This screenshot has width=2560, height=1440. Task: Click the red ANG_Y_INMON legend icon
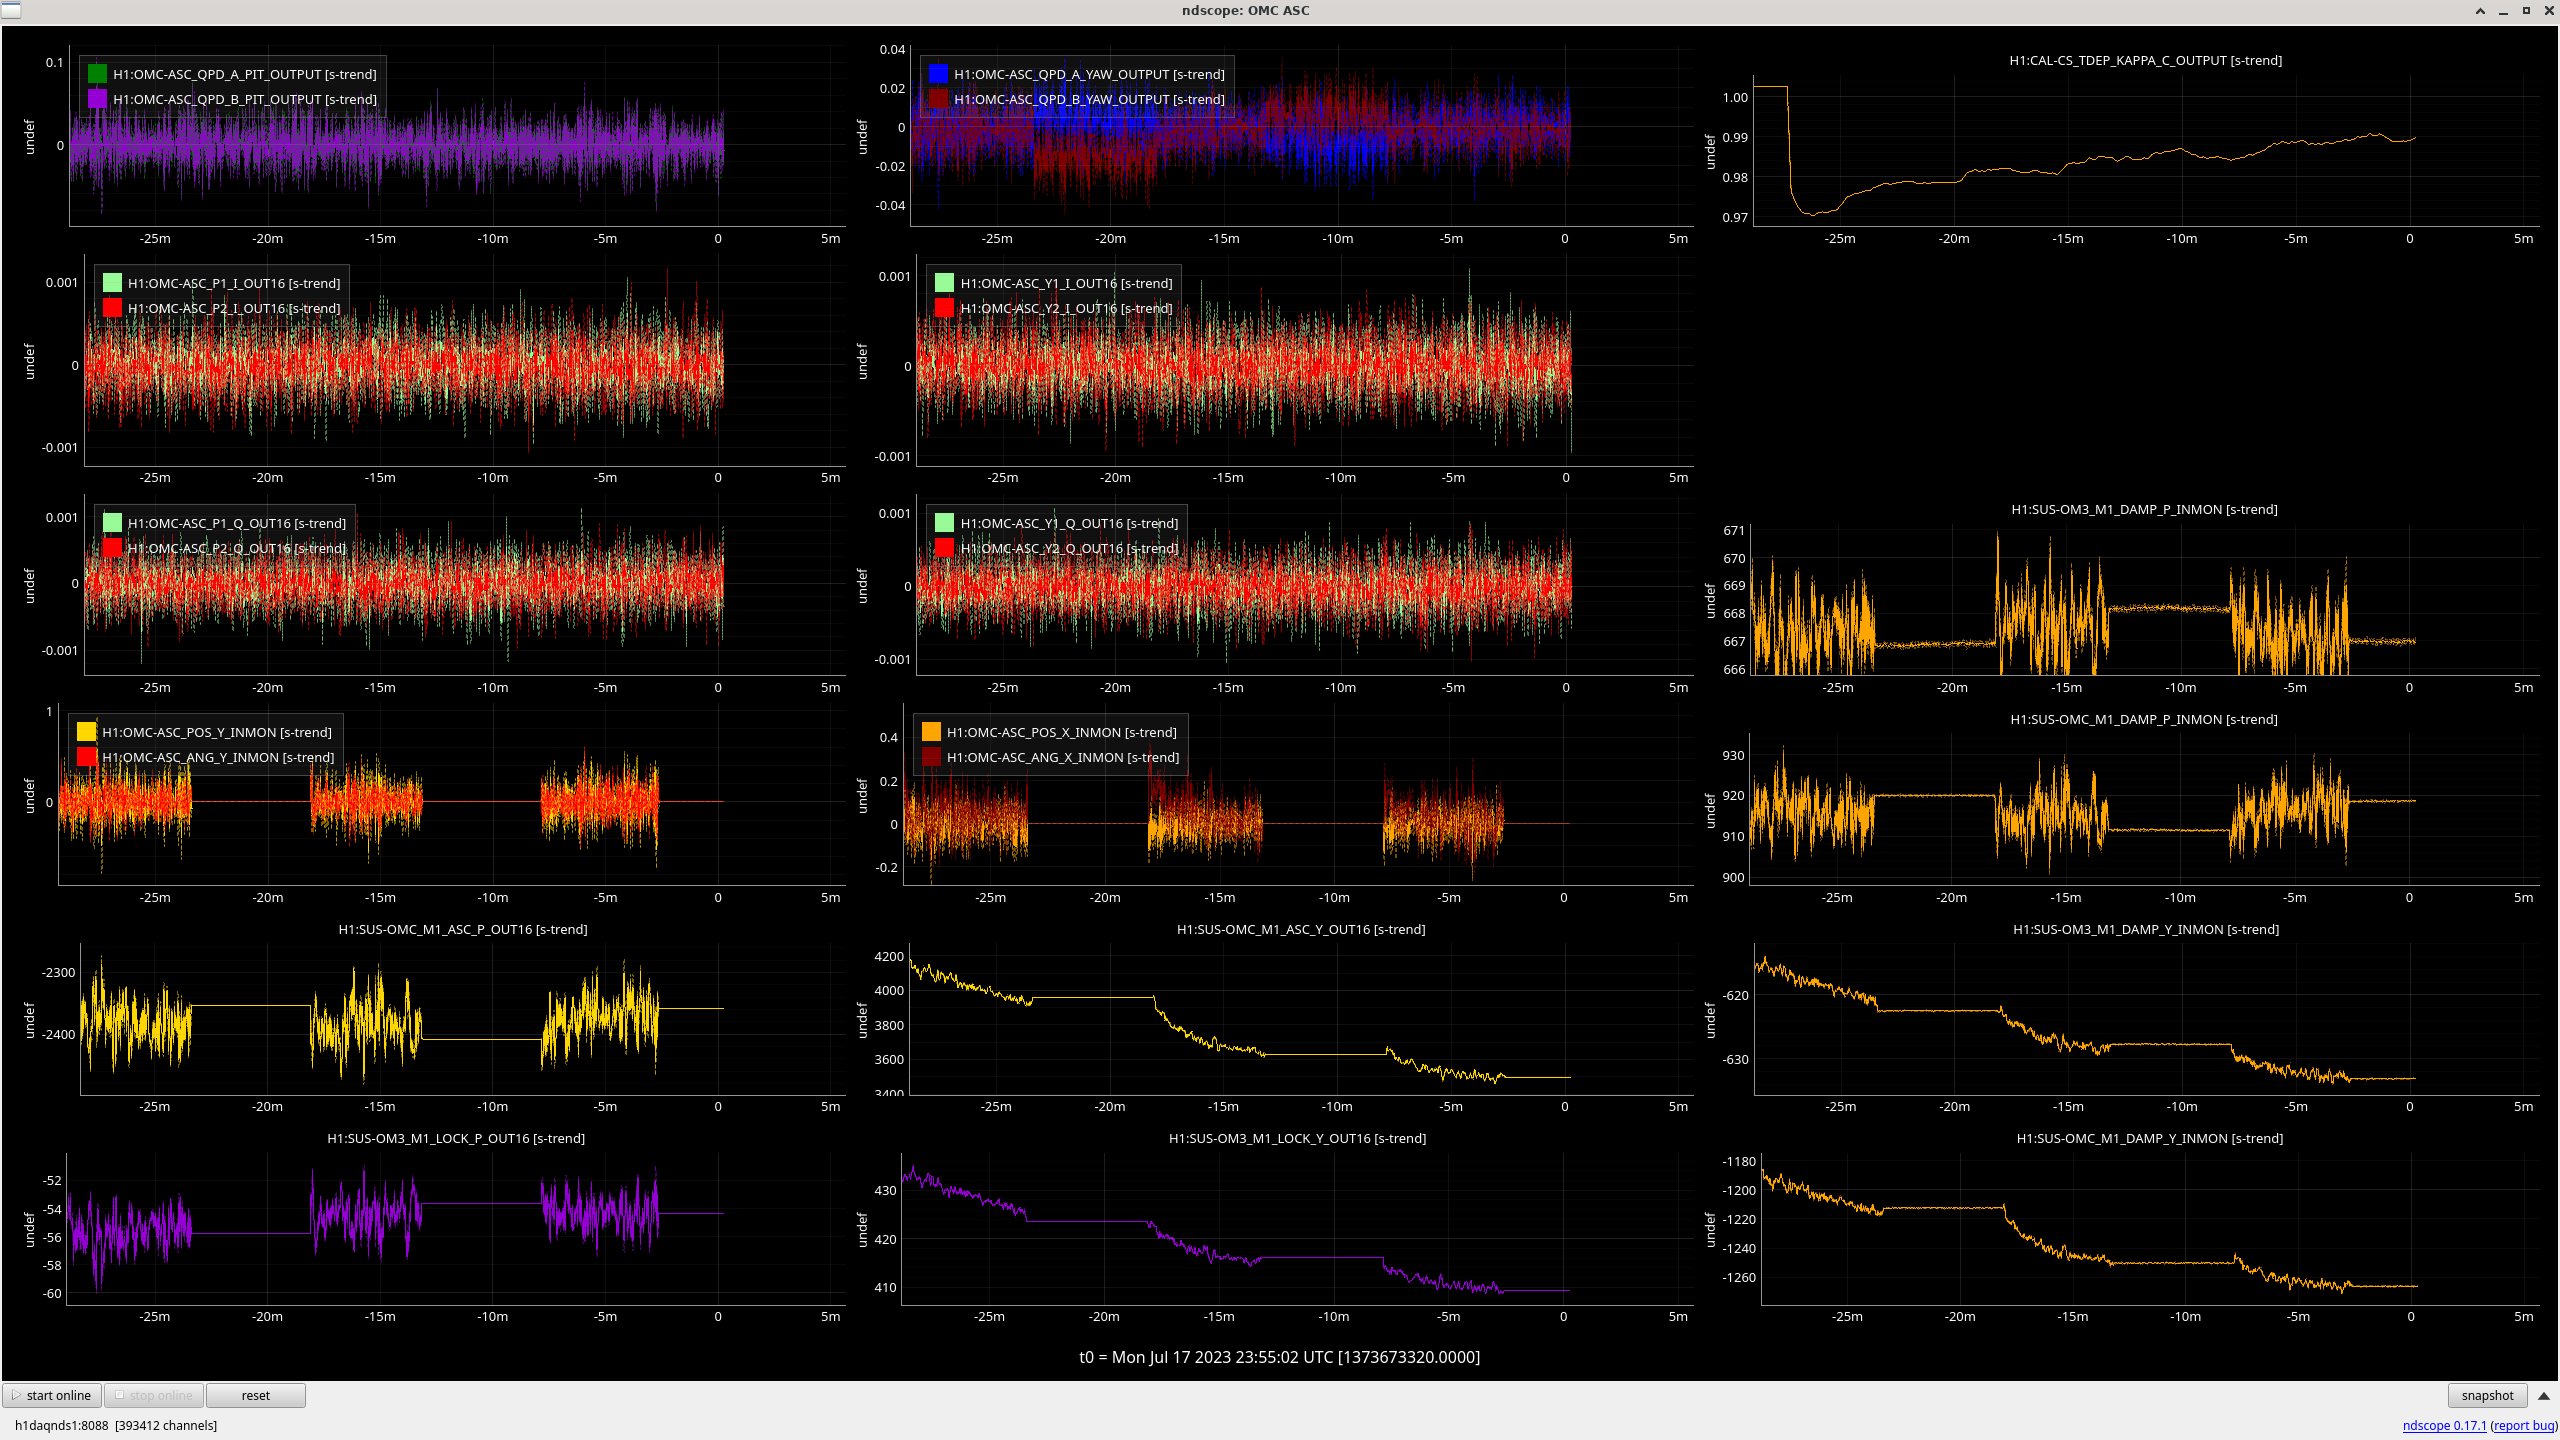click(86, 757)
